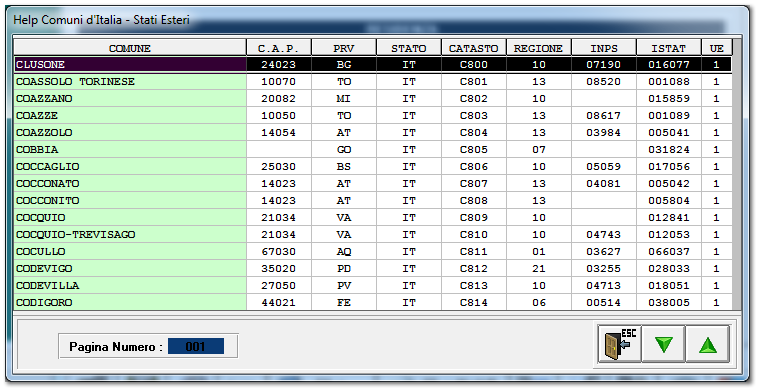The height and width of the screenshot is (391, 759).
Task: Click the ESC exit door icon
Action: (x=620, y=344)
